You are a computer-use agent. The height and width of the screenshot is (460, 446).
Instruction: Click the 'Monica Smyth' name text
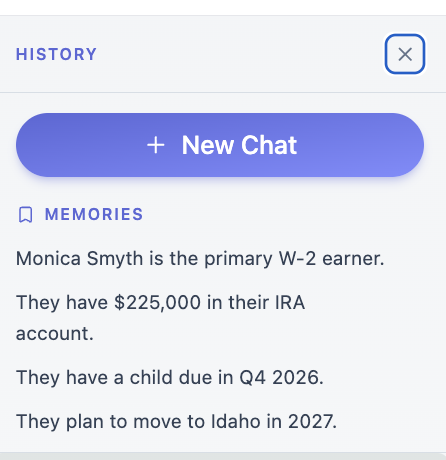[x=79, y=259]
